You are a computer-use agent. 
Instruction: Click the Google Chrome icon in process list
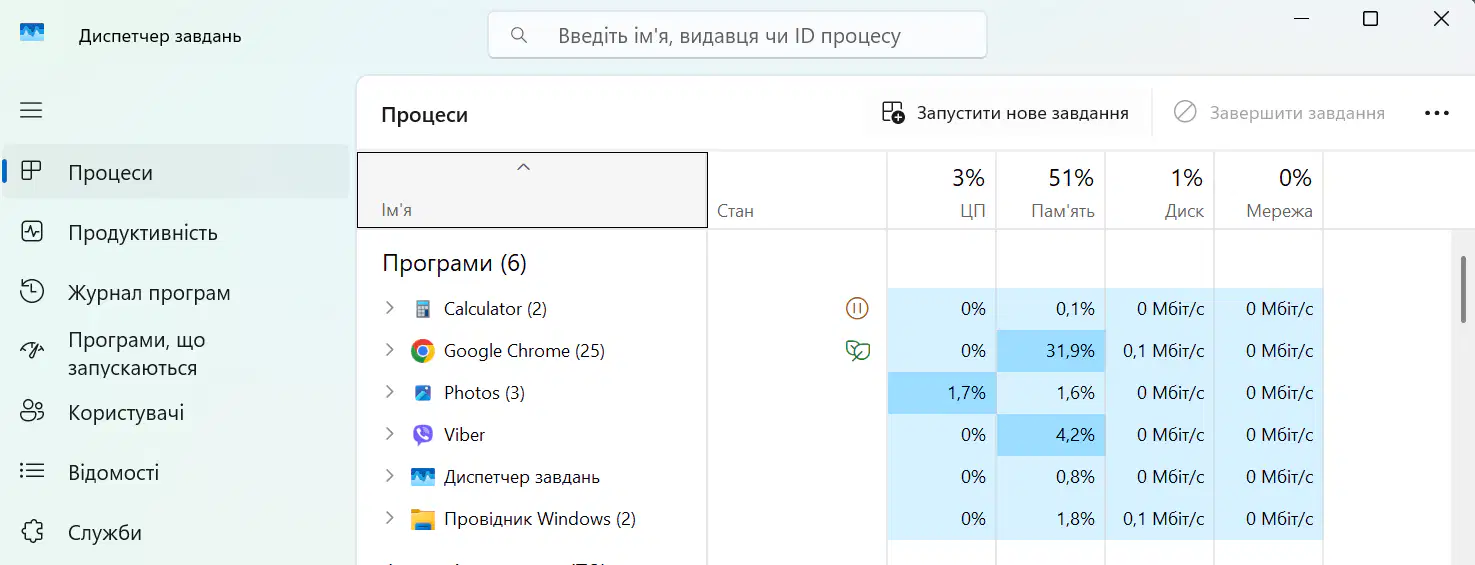[423, 351]
